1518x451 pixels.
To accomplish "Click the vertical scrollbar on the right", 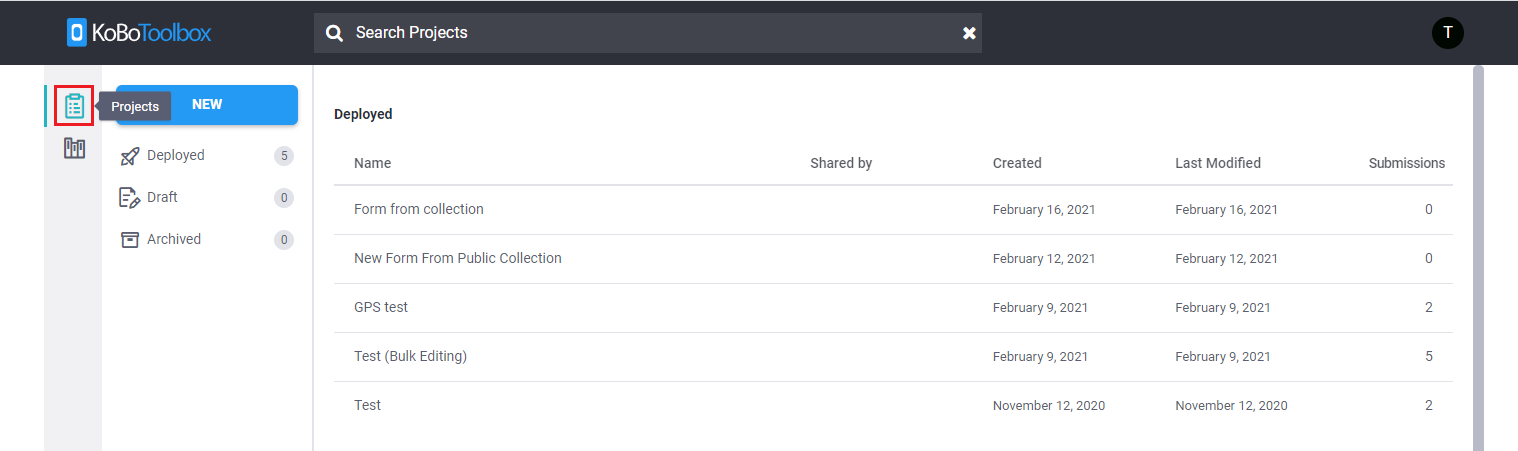I will tap(1478, 258).
